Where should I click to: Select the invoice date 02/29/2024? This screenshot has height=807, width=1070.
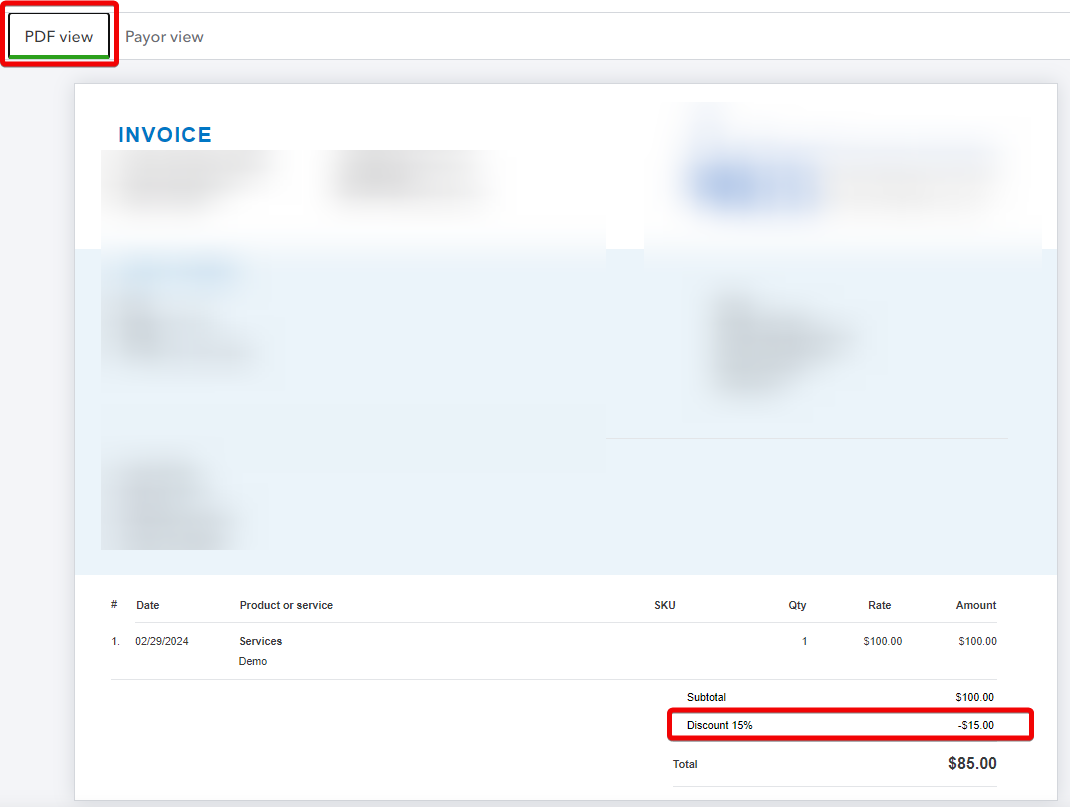[x=162, y=641]
